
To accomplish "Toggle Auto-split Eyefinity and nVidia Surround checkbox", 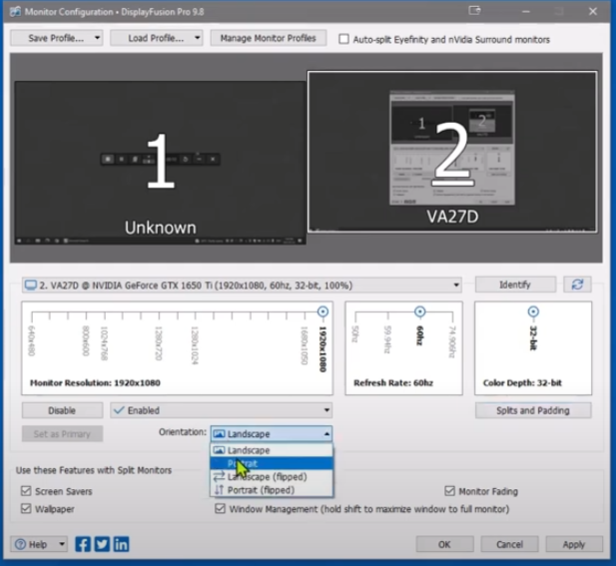I will point(344,39).
